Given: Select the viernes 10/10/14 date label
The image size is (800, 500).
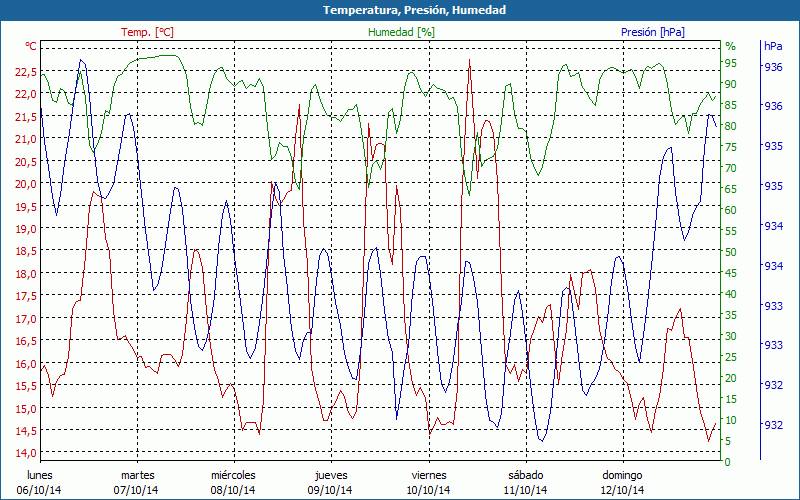Looking at the screenshot, I should 428,482.
